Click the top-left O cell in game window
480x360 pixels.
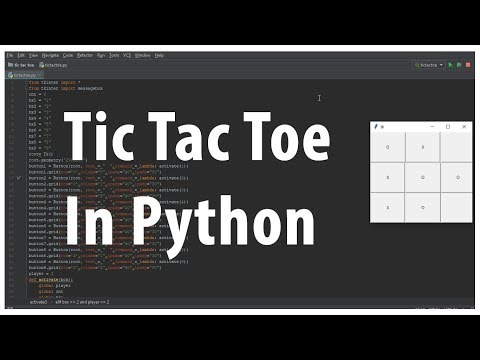point(388,147)
